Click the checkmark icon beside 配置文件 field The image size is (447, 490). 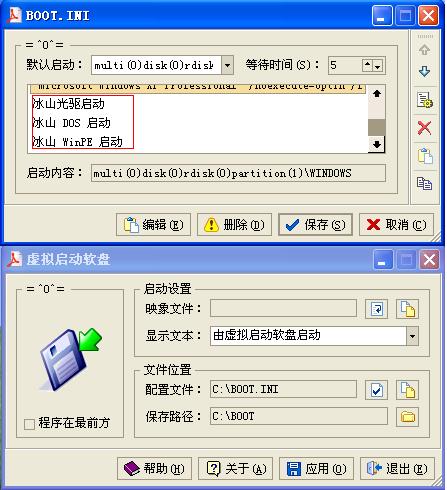[x=376, y=390]
